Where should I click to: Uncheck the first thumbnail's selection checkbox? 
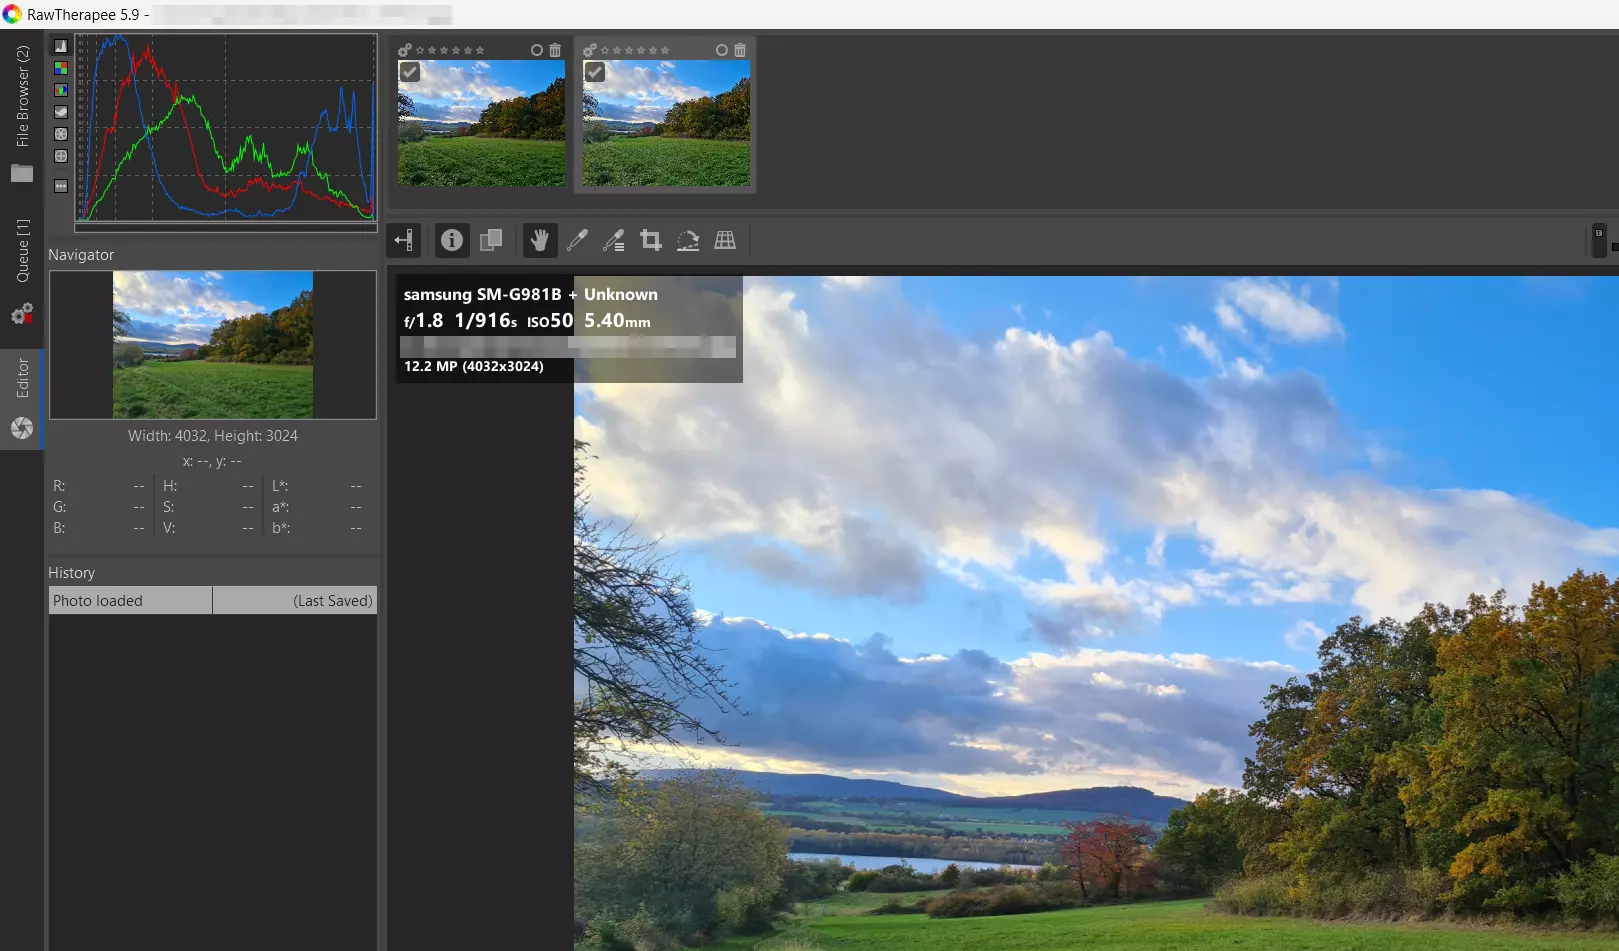tap(410, 72)
